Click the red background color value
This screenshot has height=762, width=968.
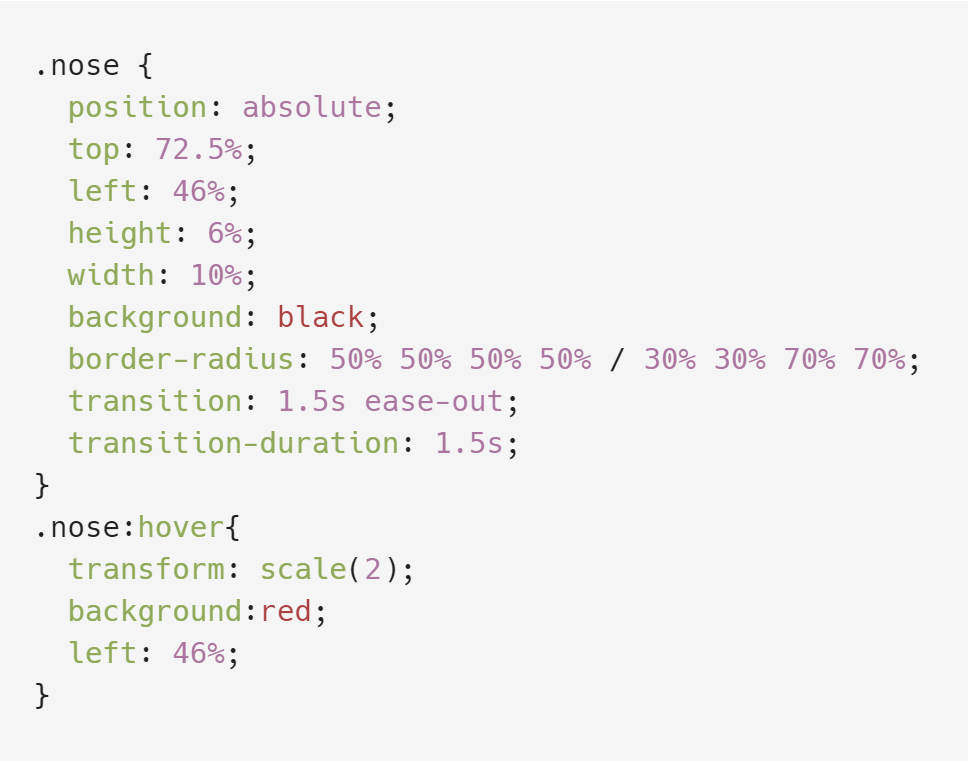[286, 611]
